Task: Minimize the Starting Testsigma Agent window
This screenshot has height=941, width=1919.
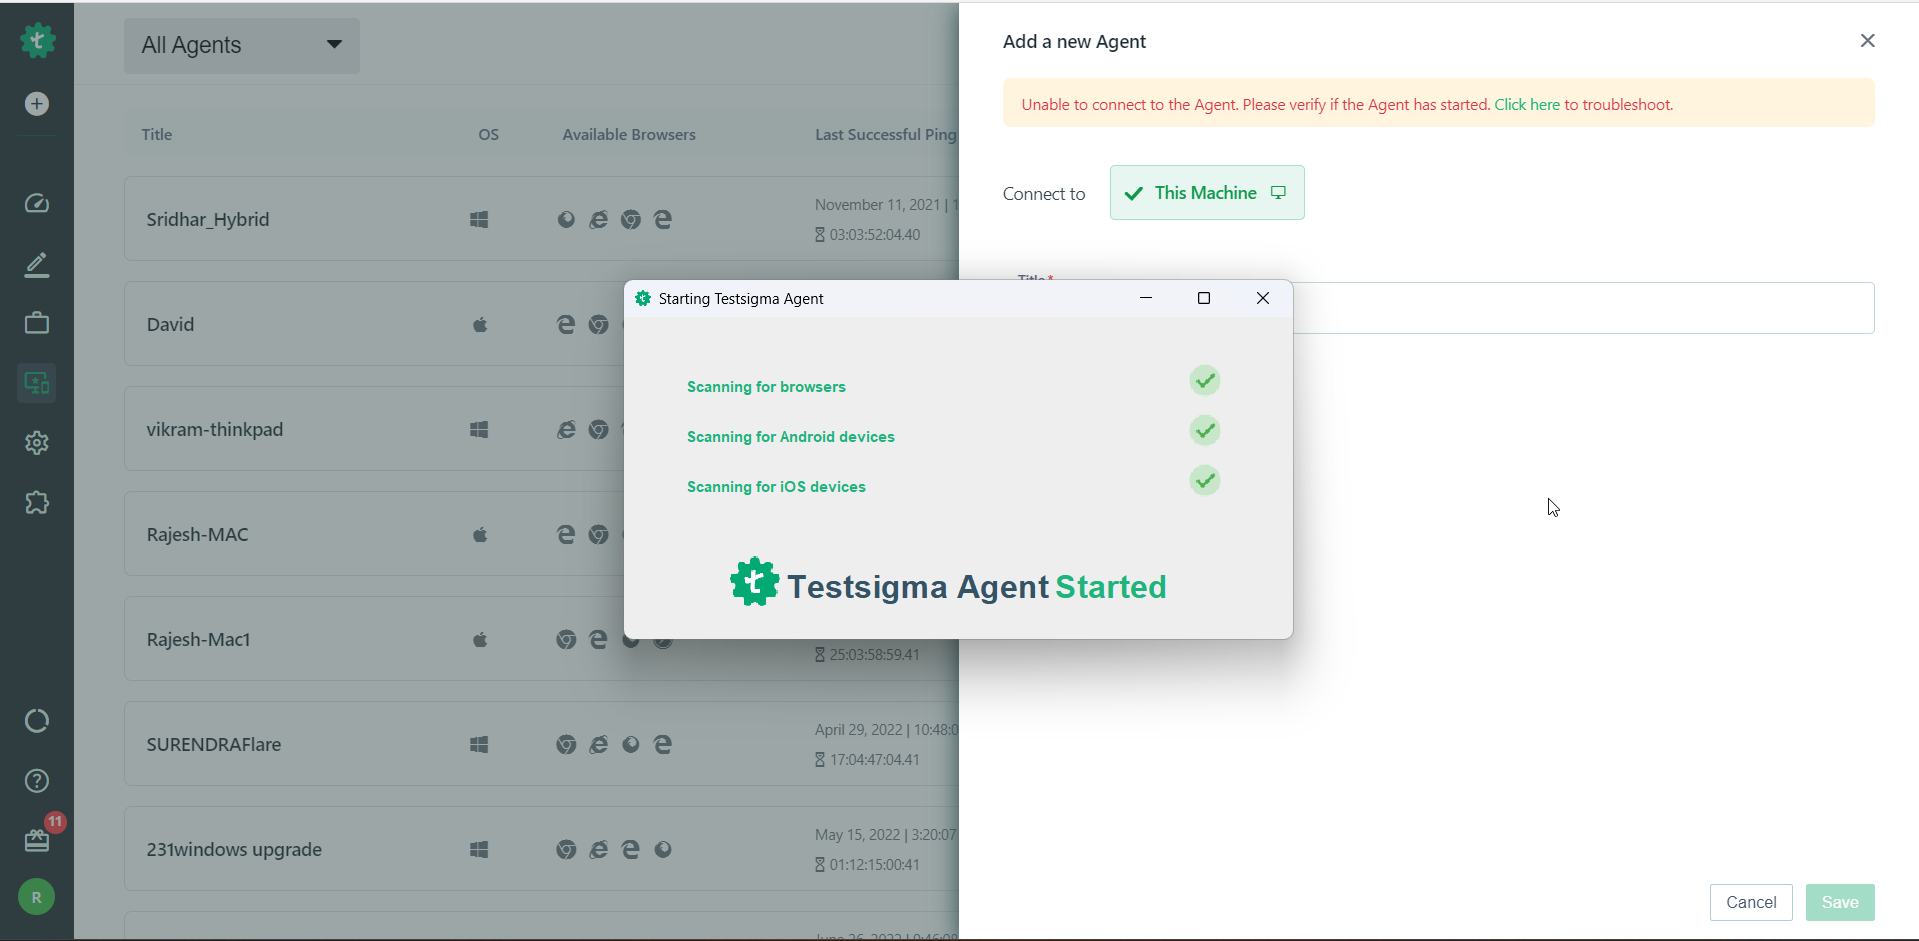Action: [x=1146, y=298]
